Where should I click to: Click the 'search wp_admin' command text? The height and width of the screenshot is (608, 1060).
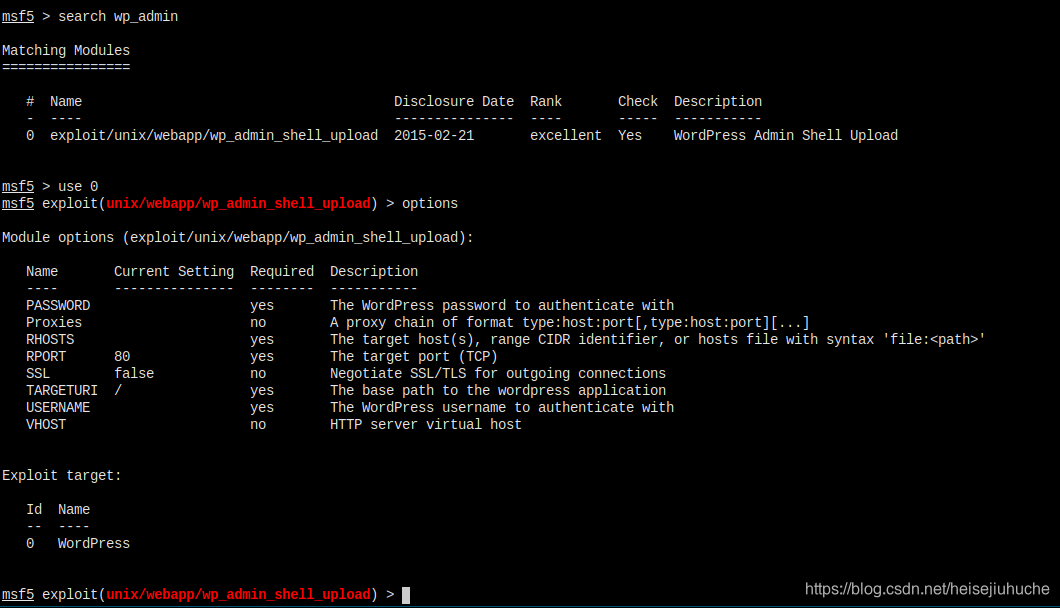click(x=118, y=17)
